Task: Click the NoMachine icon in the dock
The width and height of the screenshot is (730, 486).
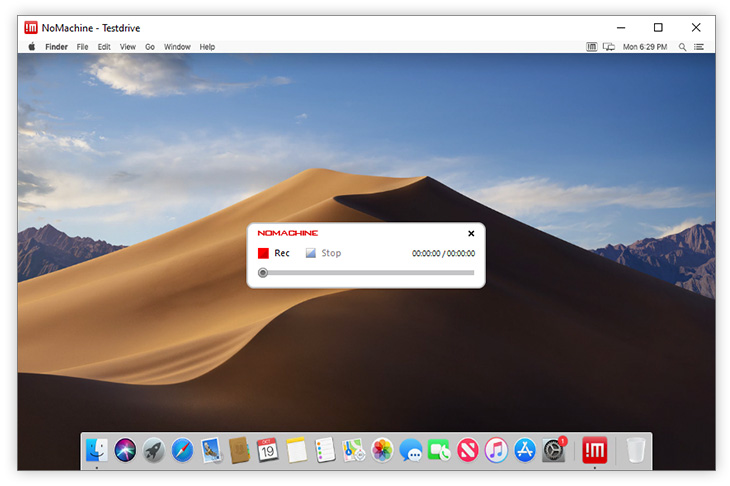Action: click(595, 450)
